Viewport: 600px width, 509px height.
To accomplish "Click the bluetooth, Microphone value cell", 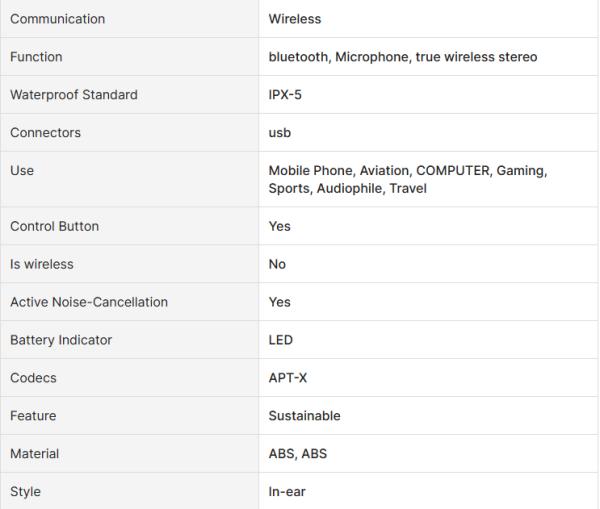I will [429, 57].
